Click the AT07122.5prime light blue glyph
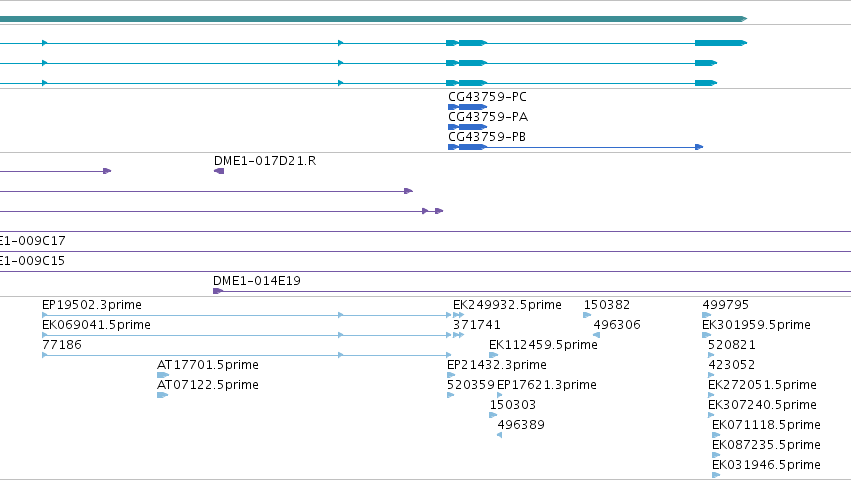The image size is (851, 480). click(x=162, y=395)
